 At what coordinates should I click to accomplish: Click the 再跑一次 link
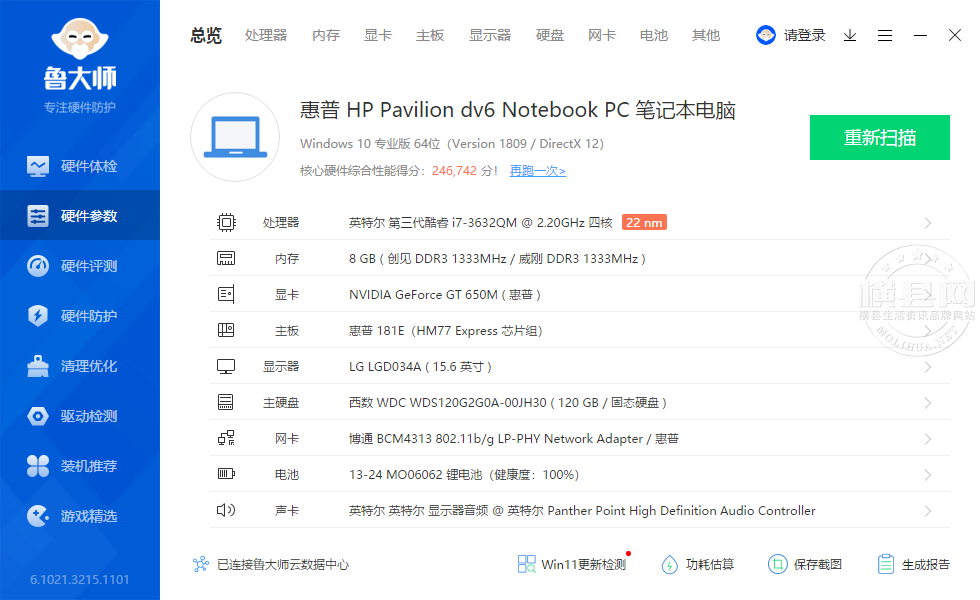[x=538, y=171]
